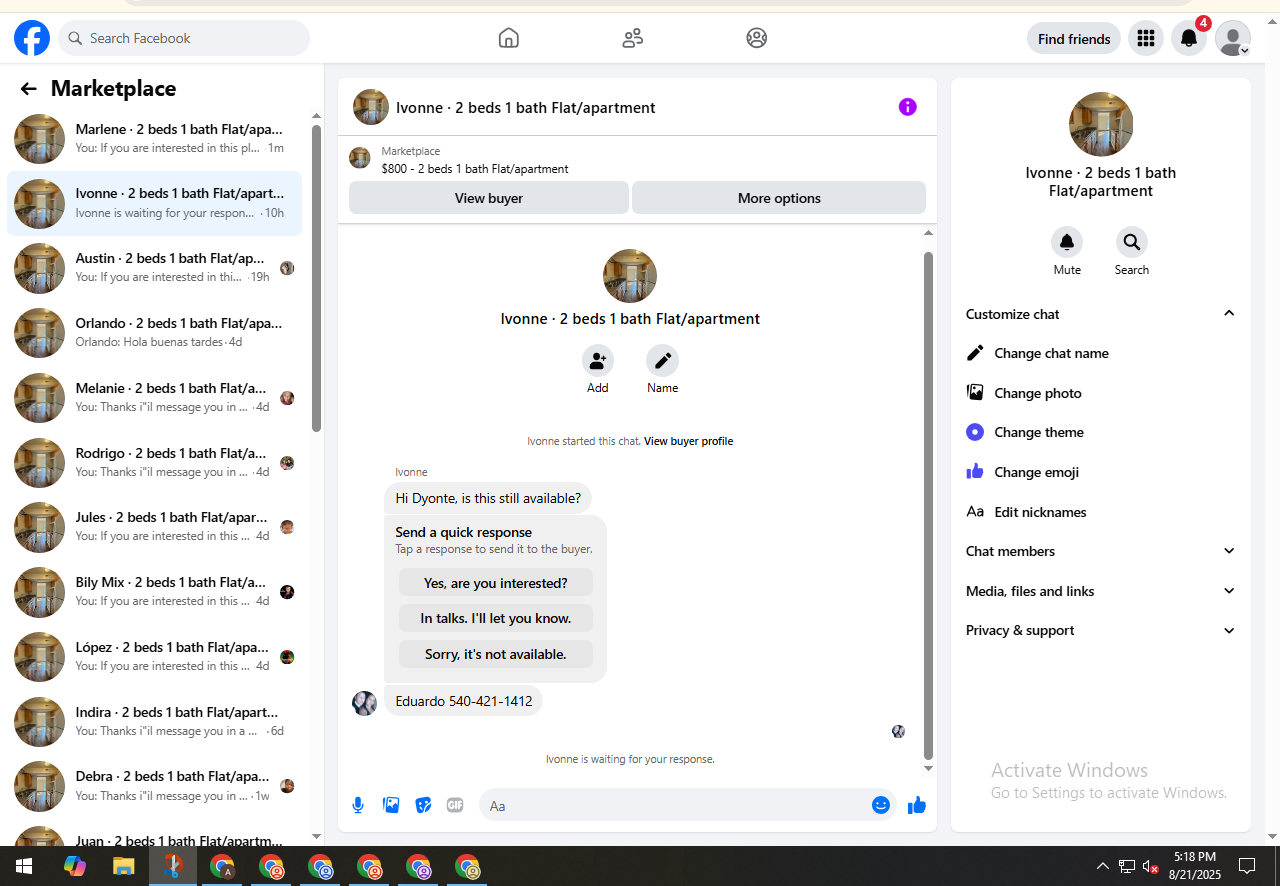Send quick reply "Yes, are you interested?"
This screenshot has width=1280, height=886.
click(x=496, y=583)
